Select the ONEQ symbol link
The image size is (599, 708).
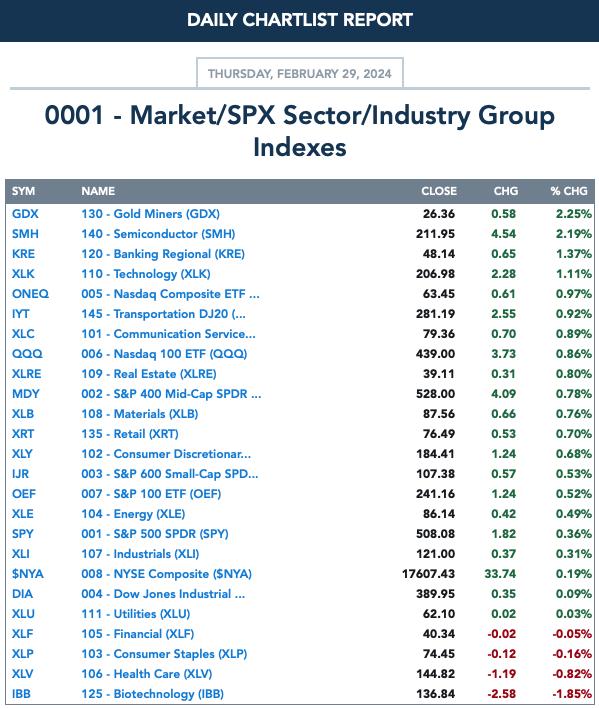(30, 294)
